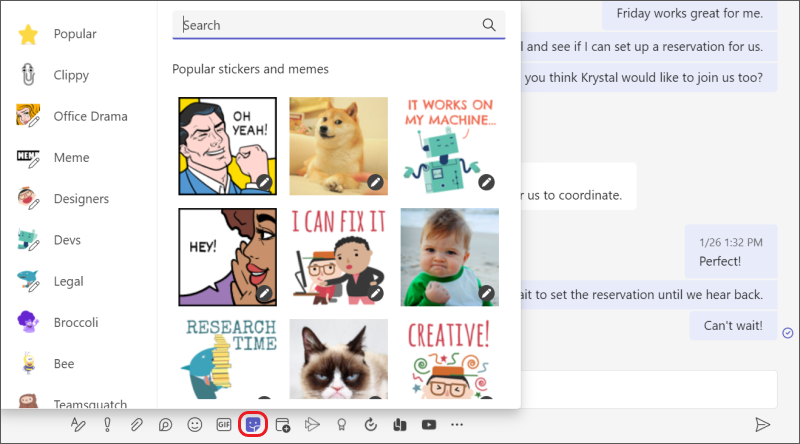800x444 pixels.
Task: Send the message with arrow icon
Action: pyautogui.click(x=762, y=425)
